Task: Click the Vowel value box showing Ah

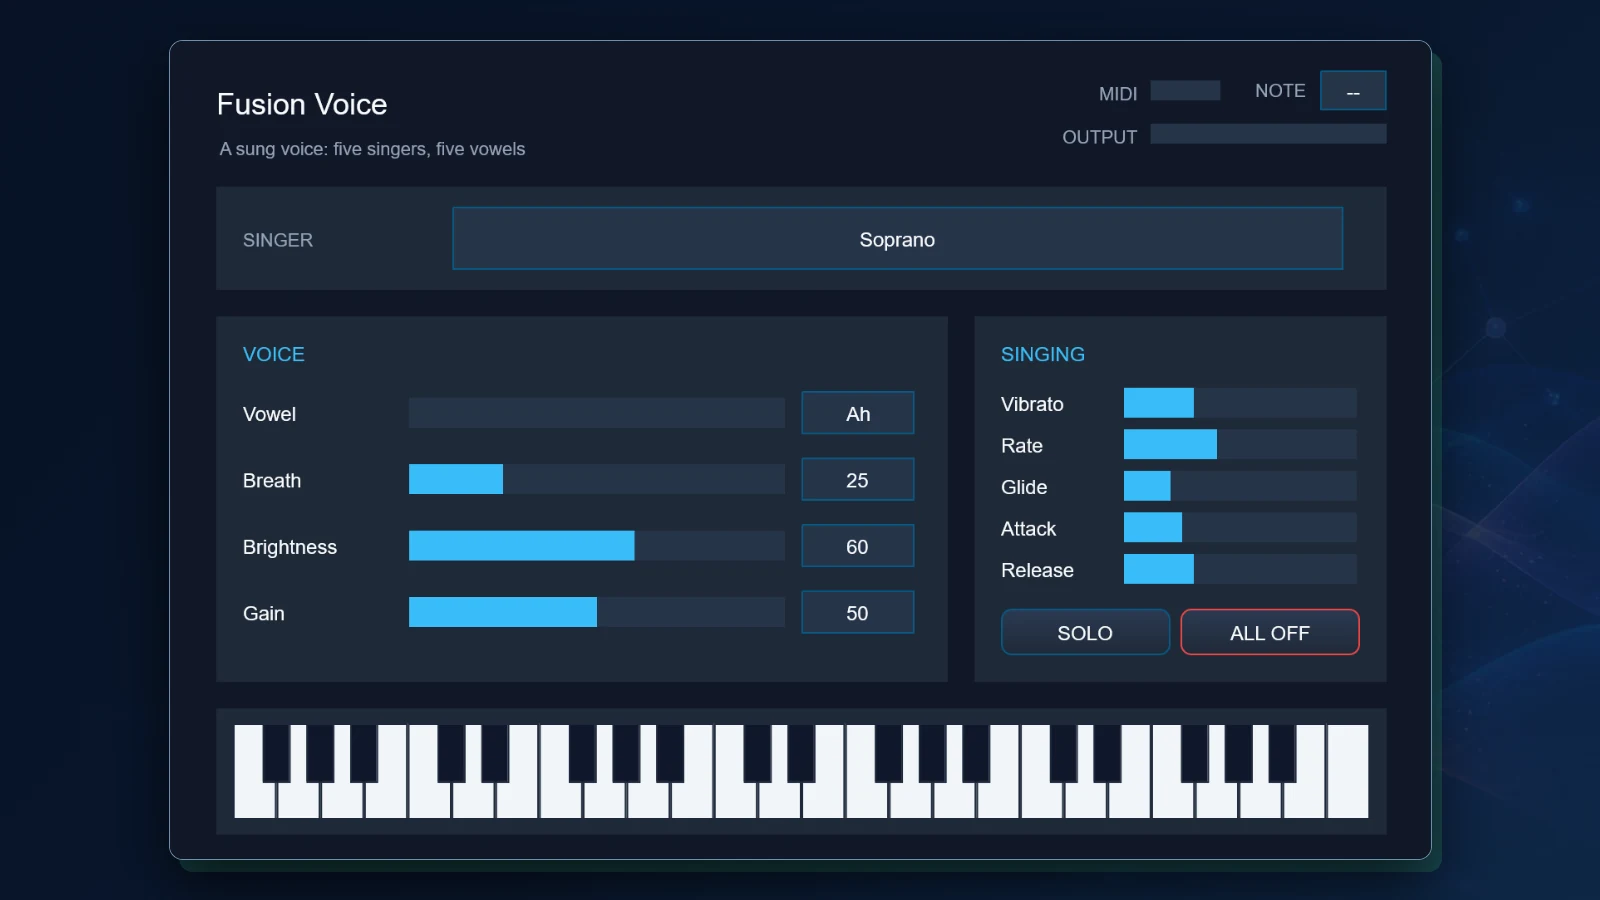Action: pos(858,413)
